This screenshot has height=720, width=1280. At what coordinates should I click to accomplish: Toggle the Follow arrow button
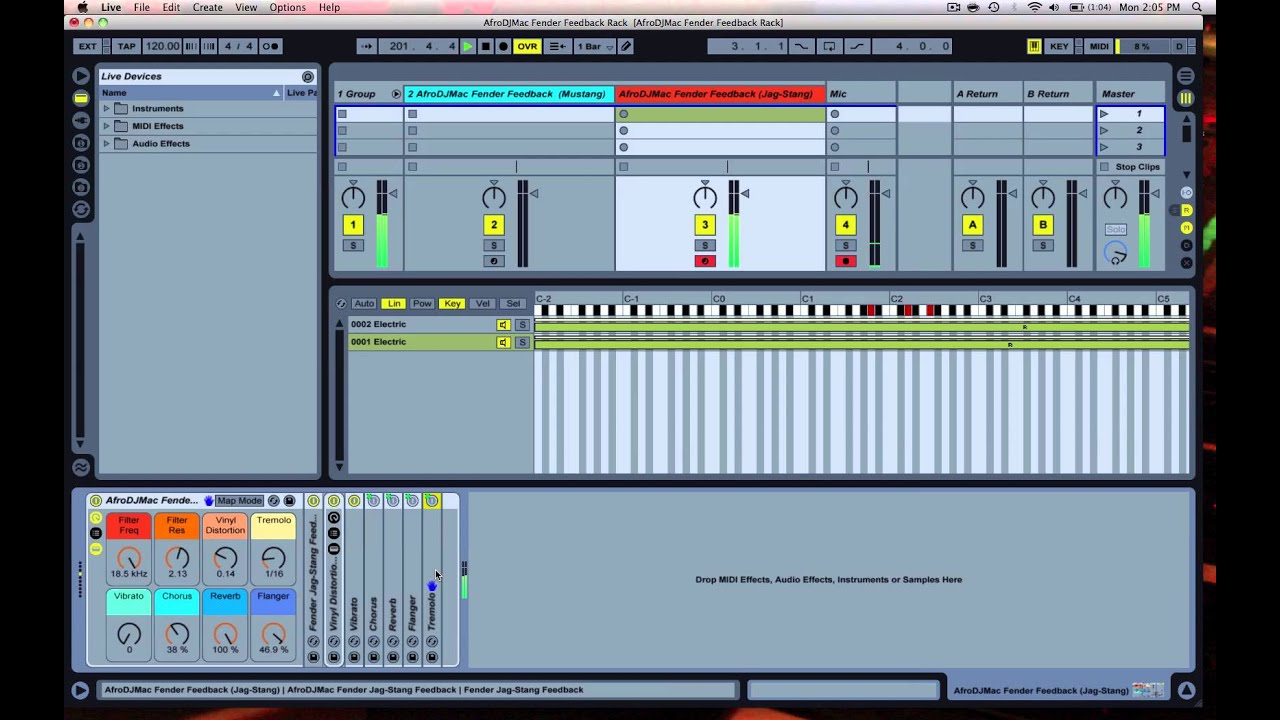tap(366, 46)
